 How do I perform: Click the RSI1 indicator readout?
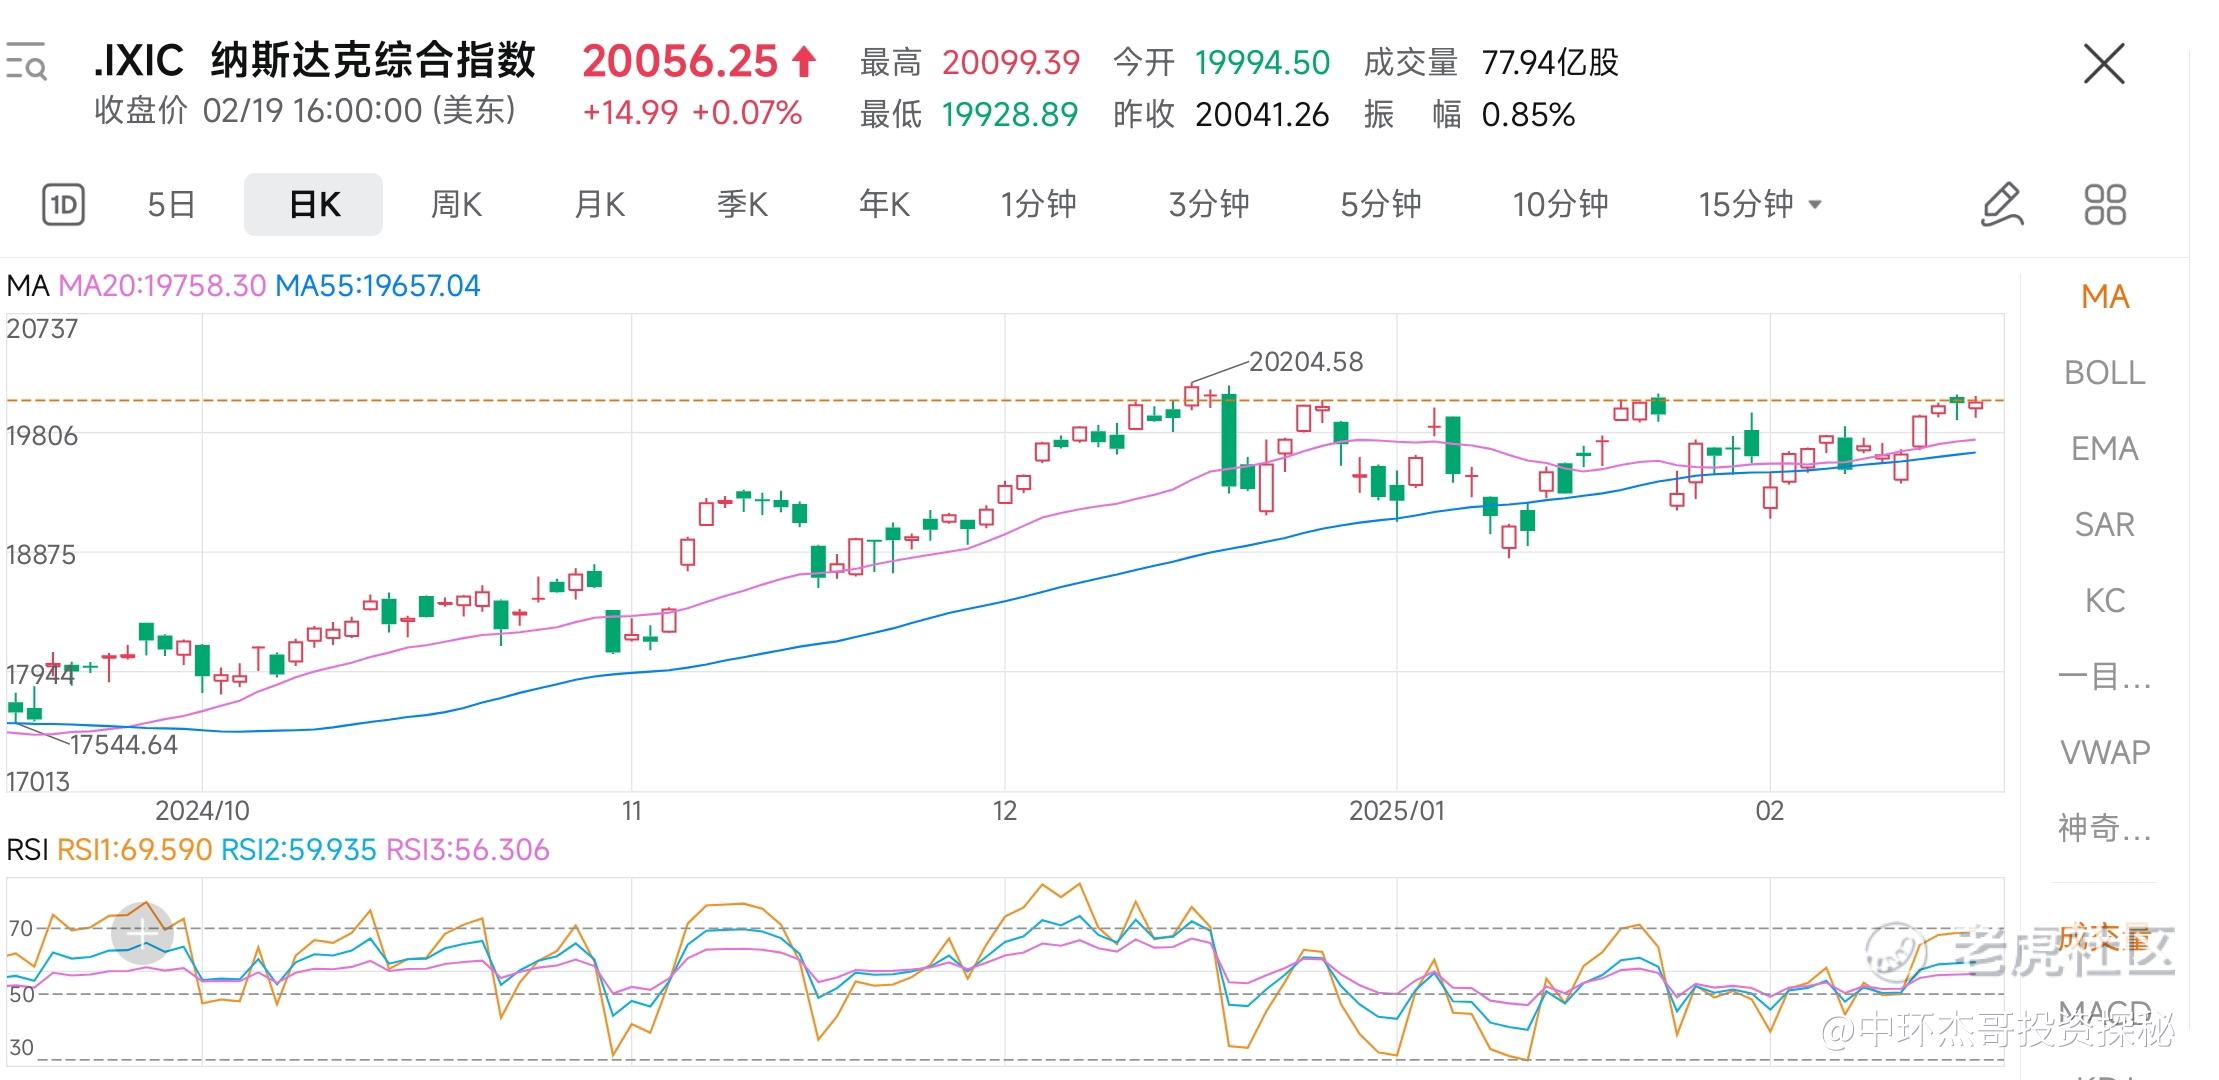tap(134, 850)
